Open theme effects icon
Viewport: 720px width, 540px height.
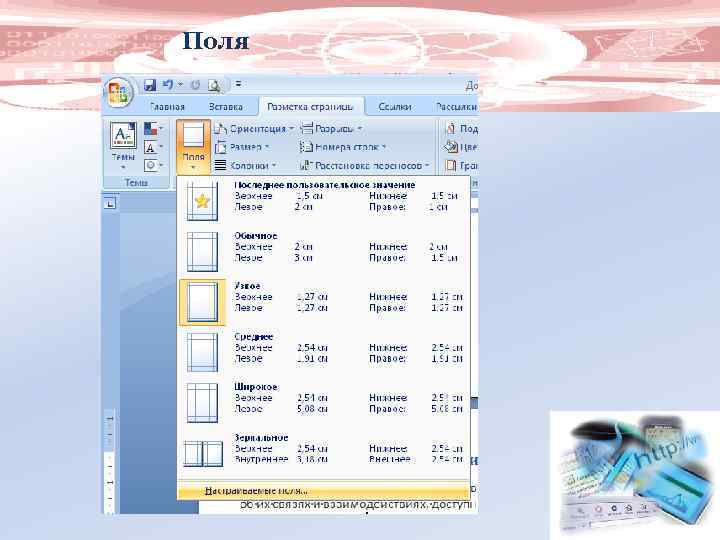(x=150, y=165)
